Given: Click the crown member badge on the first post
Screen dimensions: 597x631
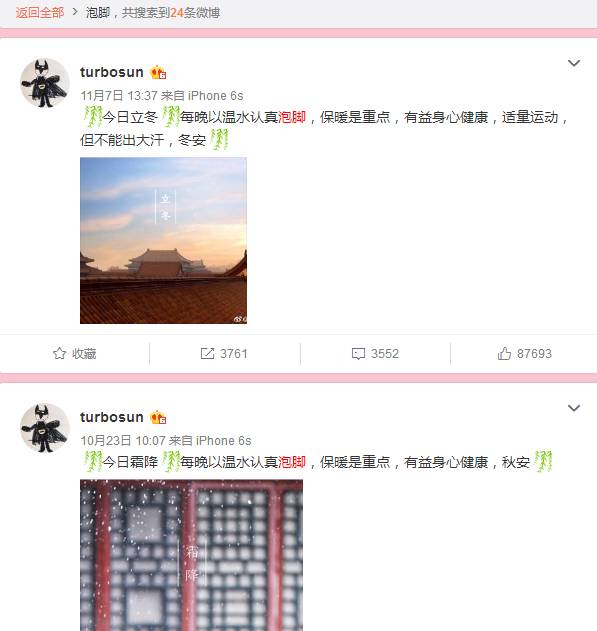Looking at the screenshot, I should click(x=158, y=72).
